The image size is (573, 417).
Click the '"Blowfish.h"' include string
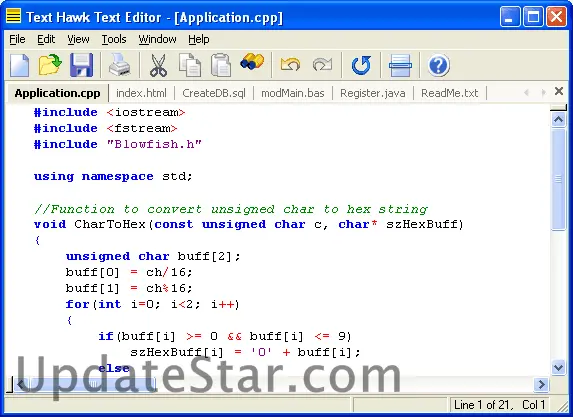[x=154, y=144]
